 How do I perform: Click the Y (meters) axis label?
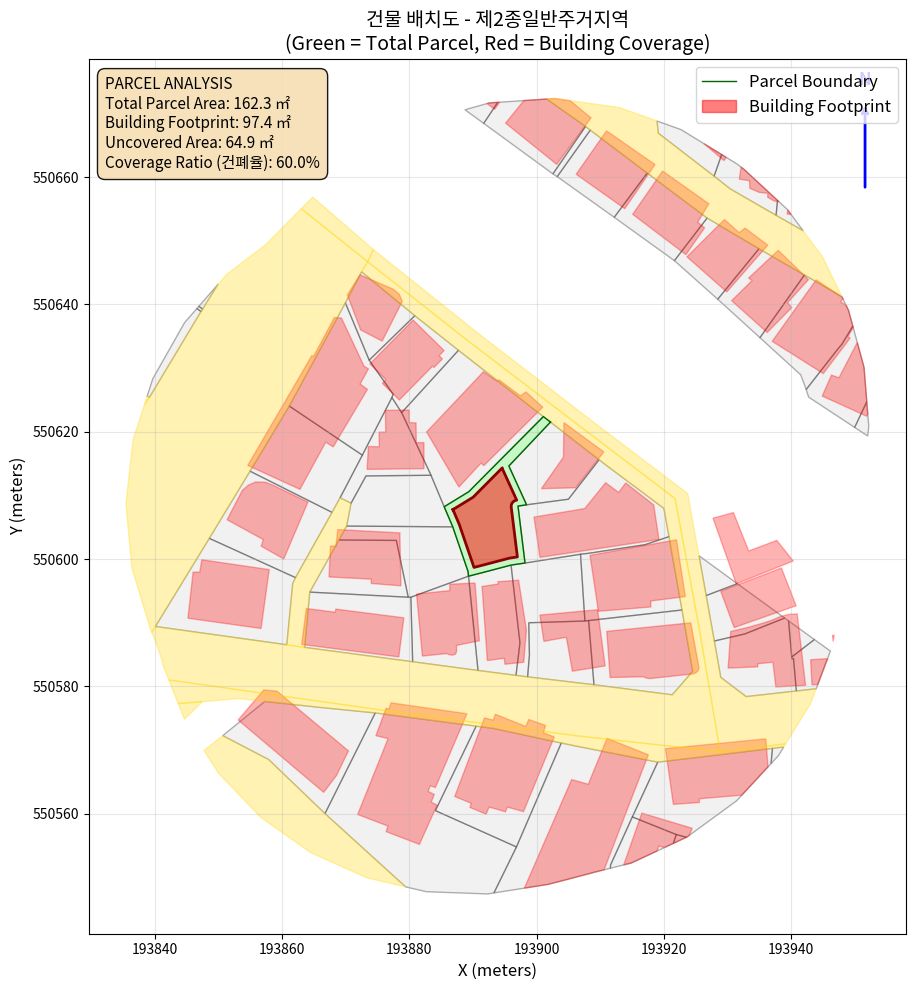coord(16,497)
